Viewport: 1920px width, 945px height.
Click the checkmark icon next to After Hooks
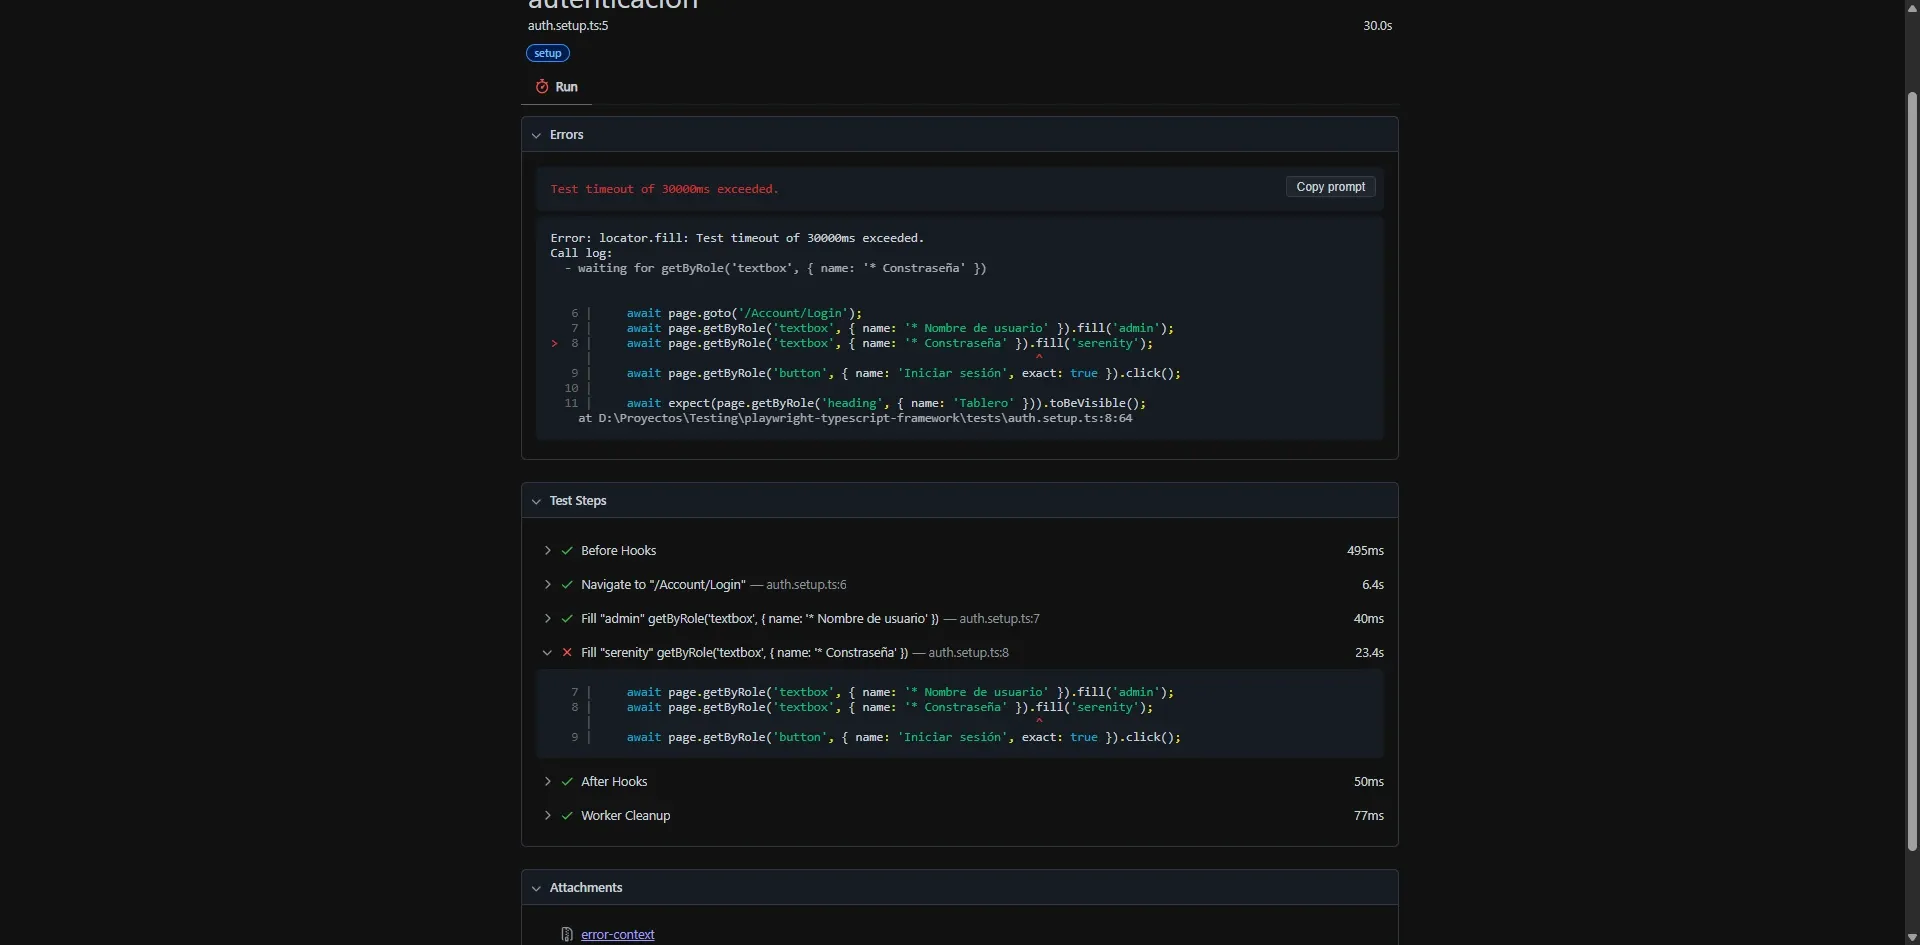click(x=566, y=781)
